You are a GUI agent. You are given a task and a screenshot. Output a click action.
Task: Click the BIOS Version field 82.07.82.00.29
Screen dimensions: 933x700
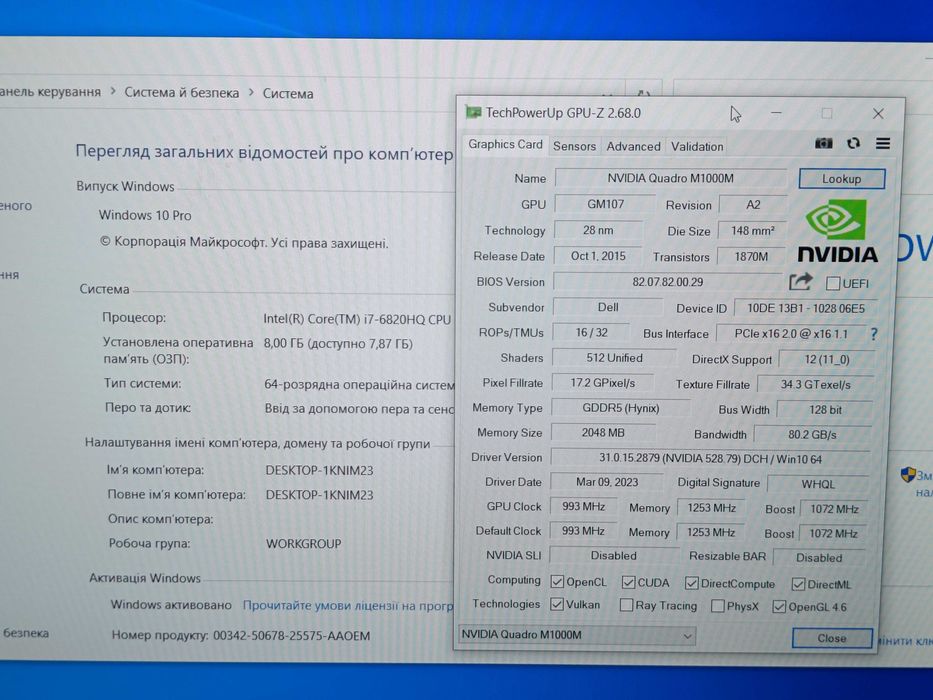tap(667, 282)
